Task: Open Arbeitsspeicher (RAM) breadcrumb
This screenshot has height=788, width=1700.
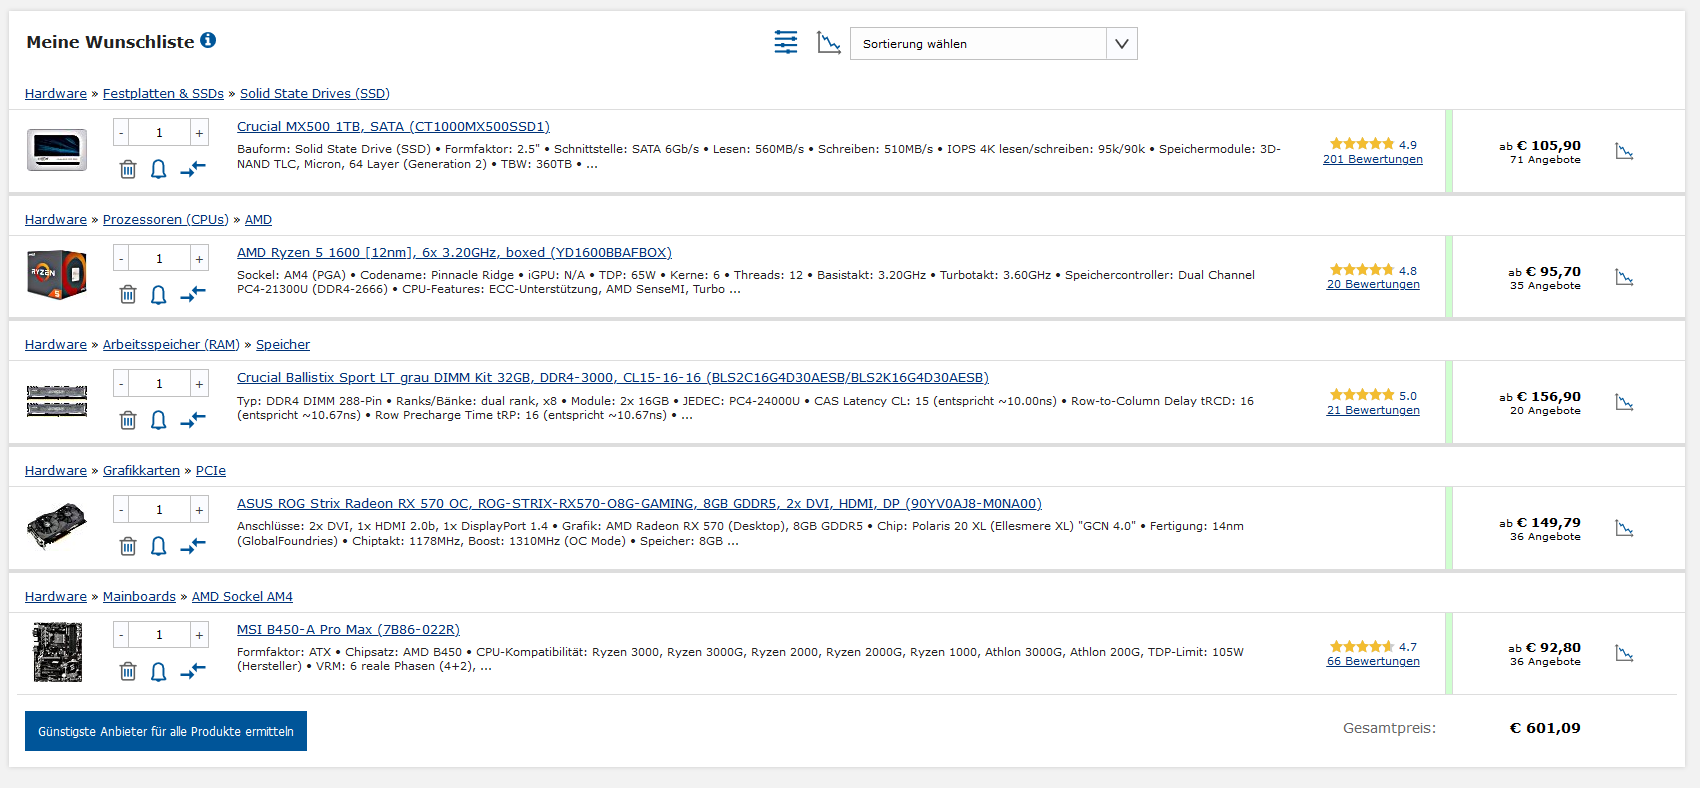Action: click(171, 345)
